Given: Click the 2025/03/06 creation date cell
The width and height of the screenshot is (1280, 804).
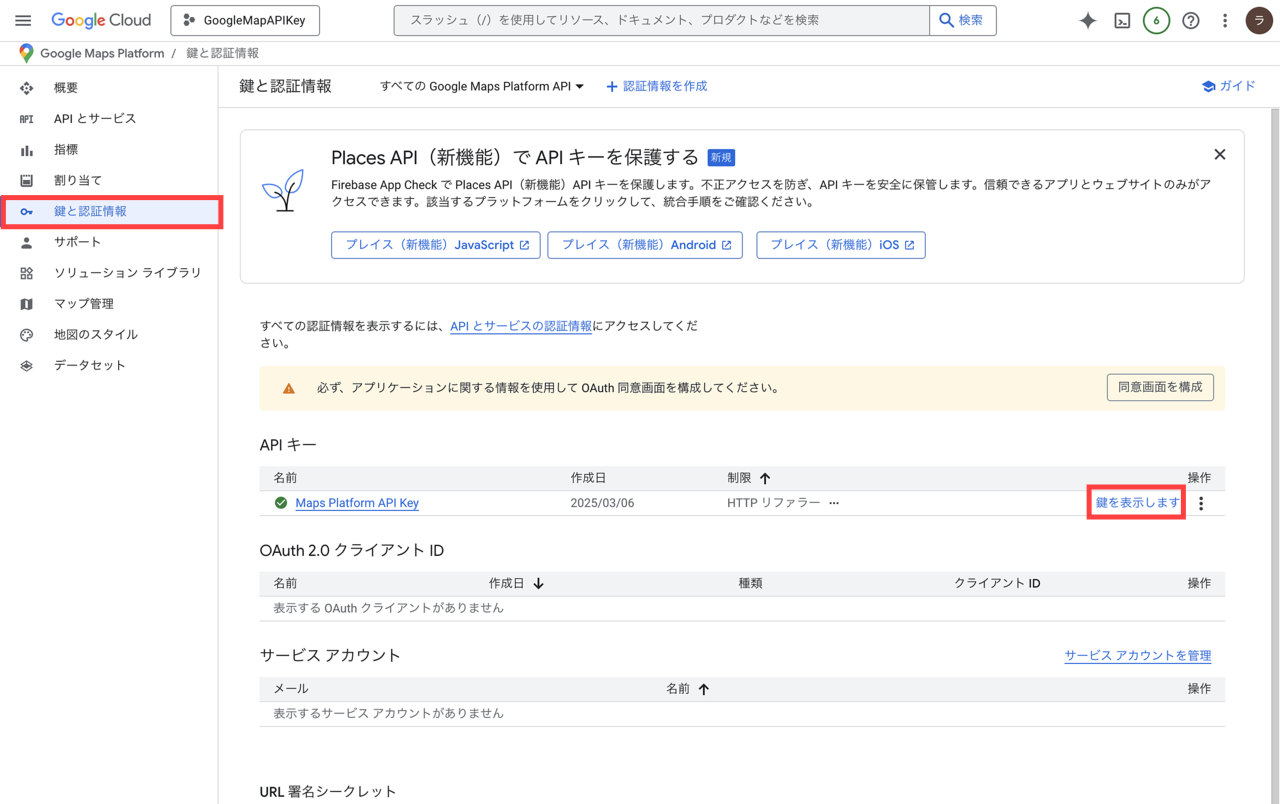Looking at the screenshot, I should 602,503.
